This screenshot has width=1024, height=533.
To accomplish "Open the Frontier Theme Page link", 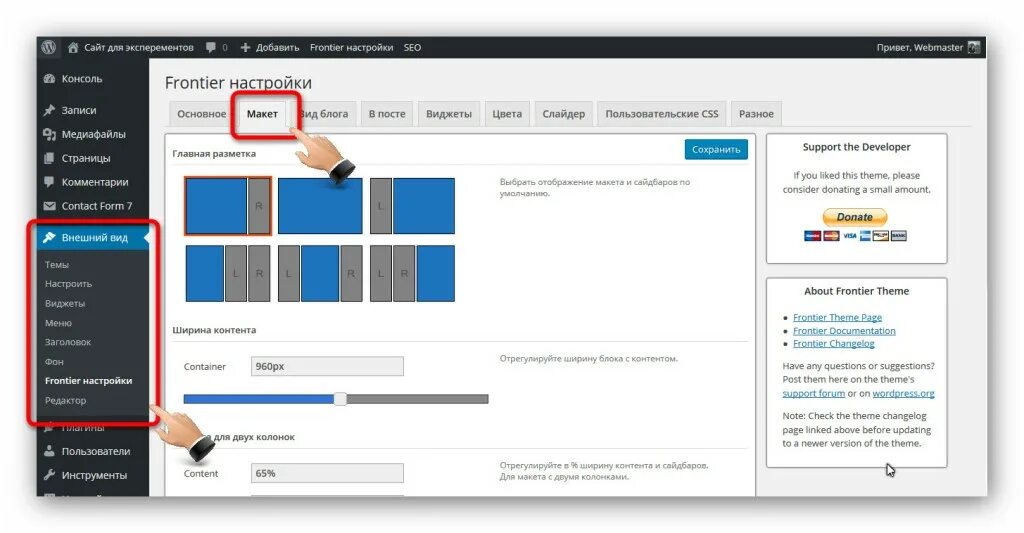I will [x=837, y=317].
